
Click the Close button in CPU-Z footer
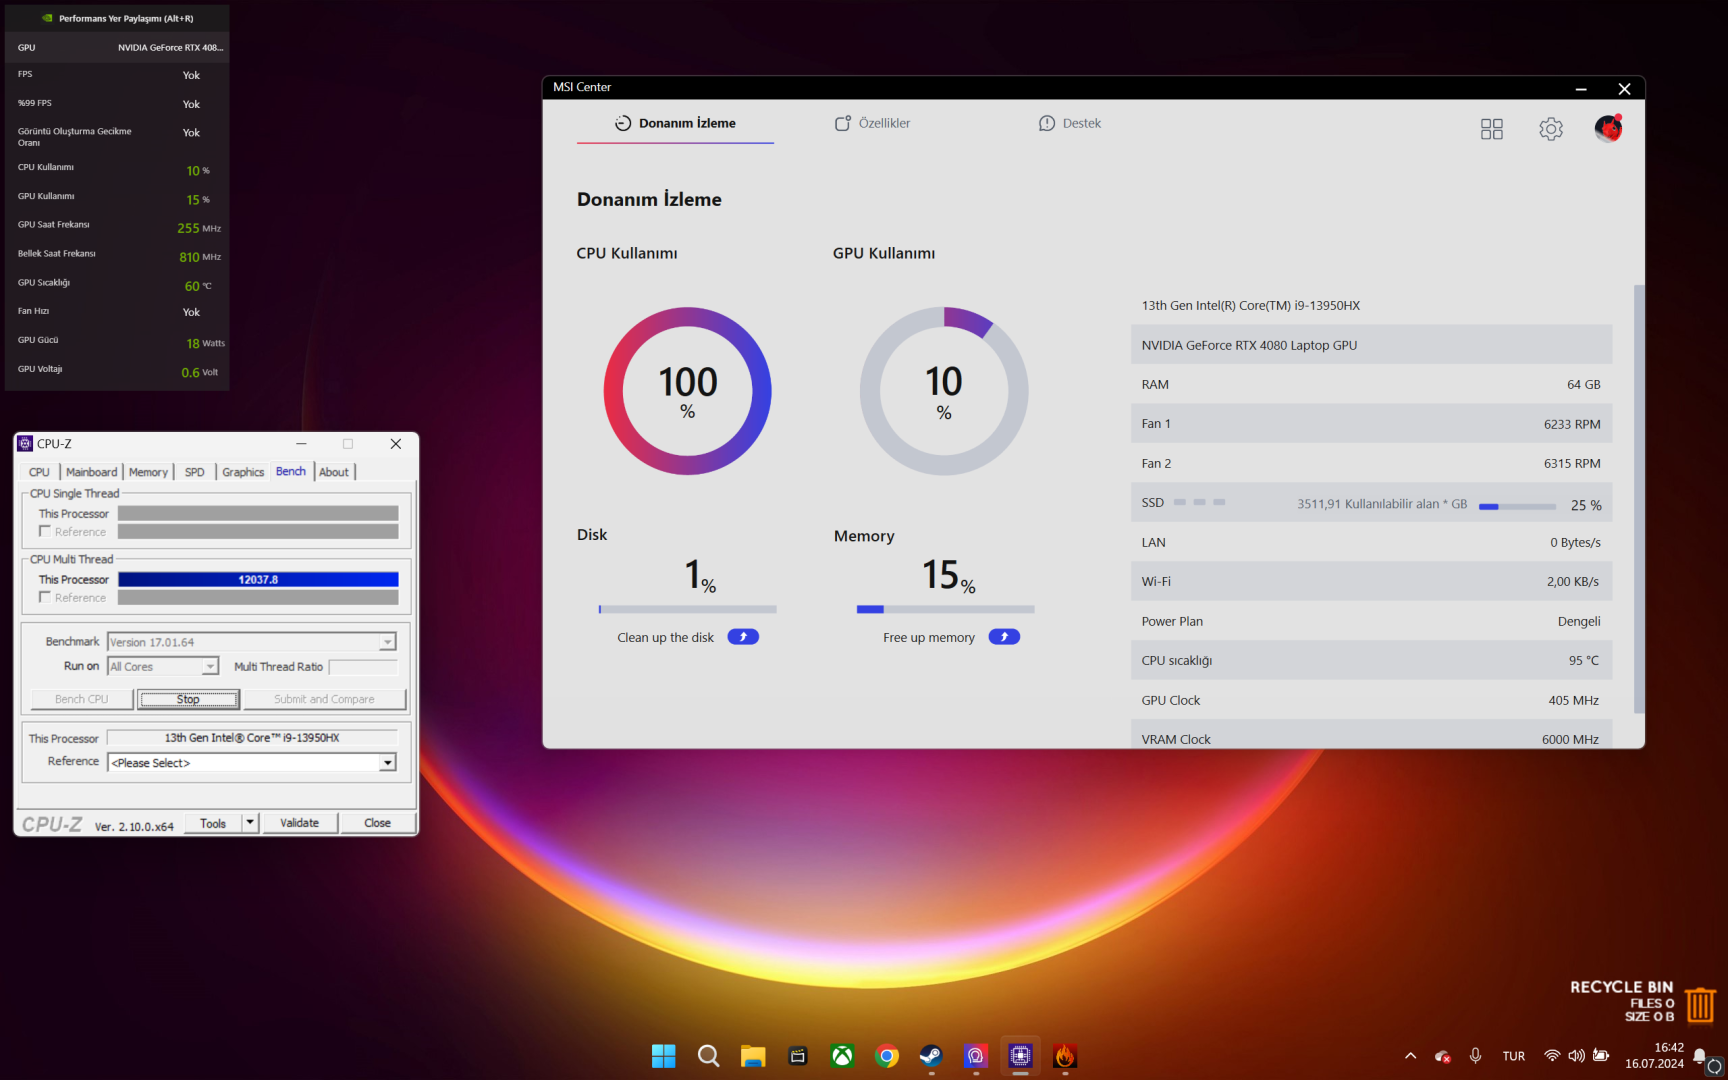click(377, 823)
